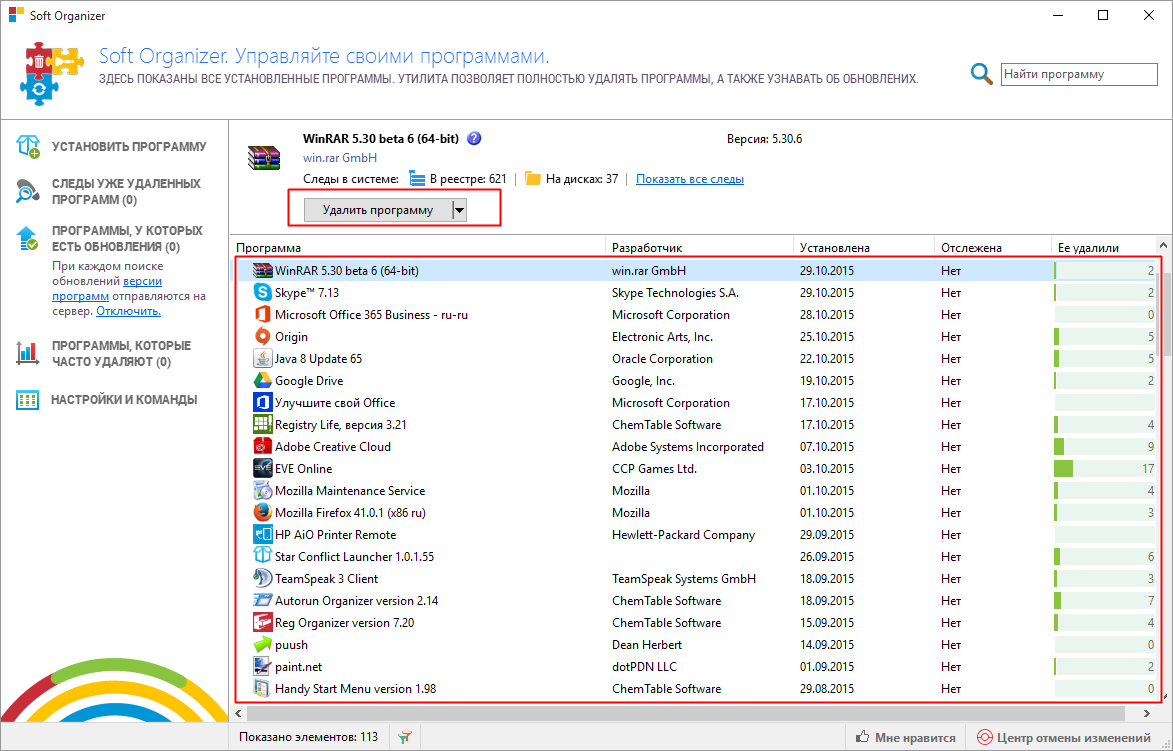1173x751 pixels.
Task: Click the Soft Organizer puzzle logo
Action: pos(51,73)
